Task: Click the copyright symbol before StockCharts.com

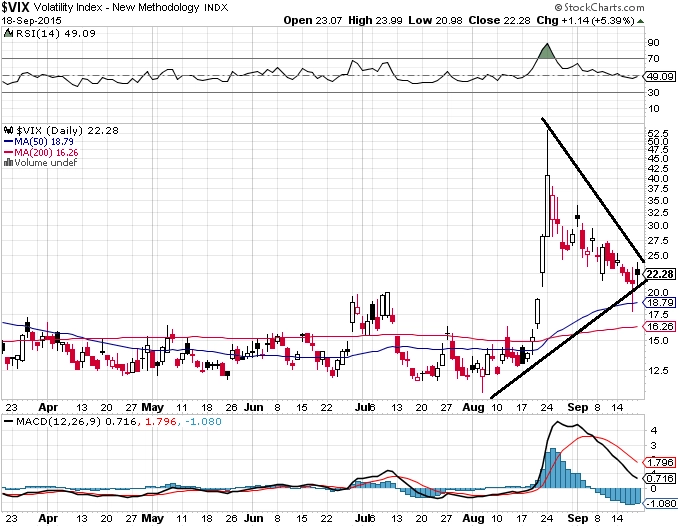Action: 558,7
